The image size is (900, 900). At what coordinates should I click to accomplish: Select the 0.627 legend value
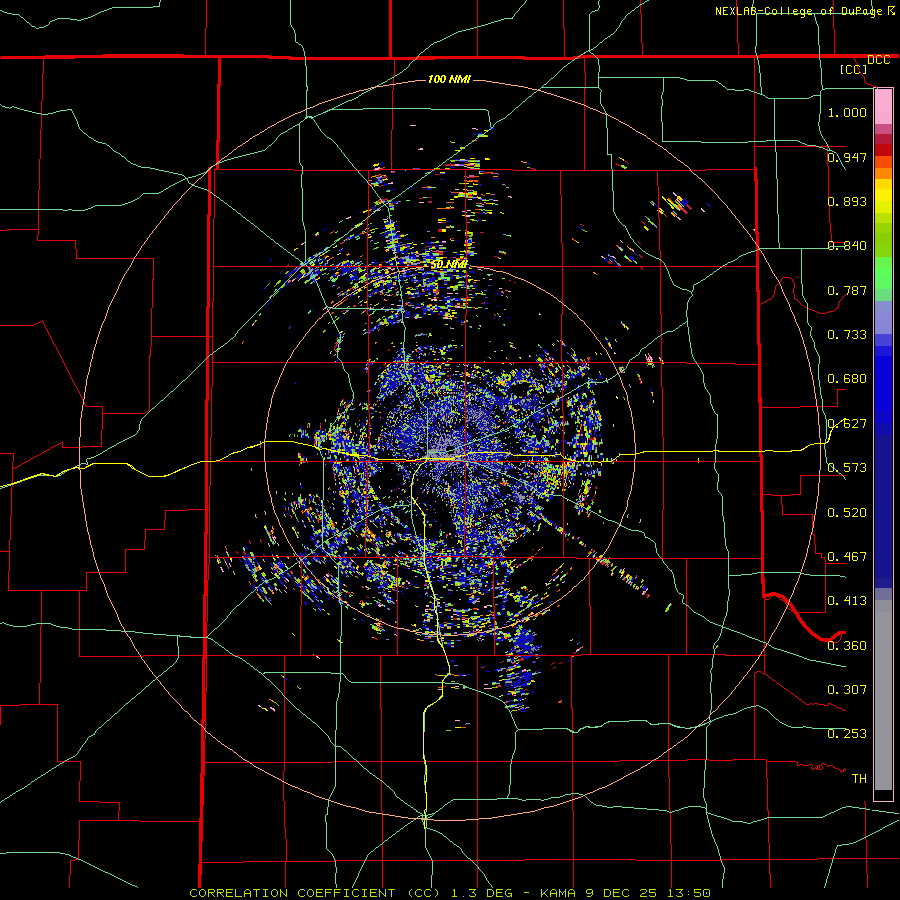tap(847, 424)
